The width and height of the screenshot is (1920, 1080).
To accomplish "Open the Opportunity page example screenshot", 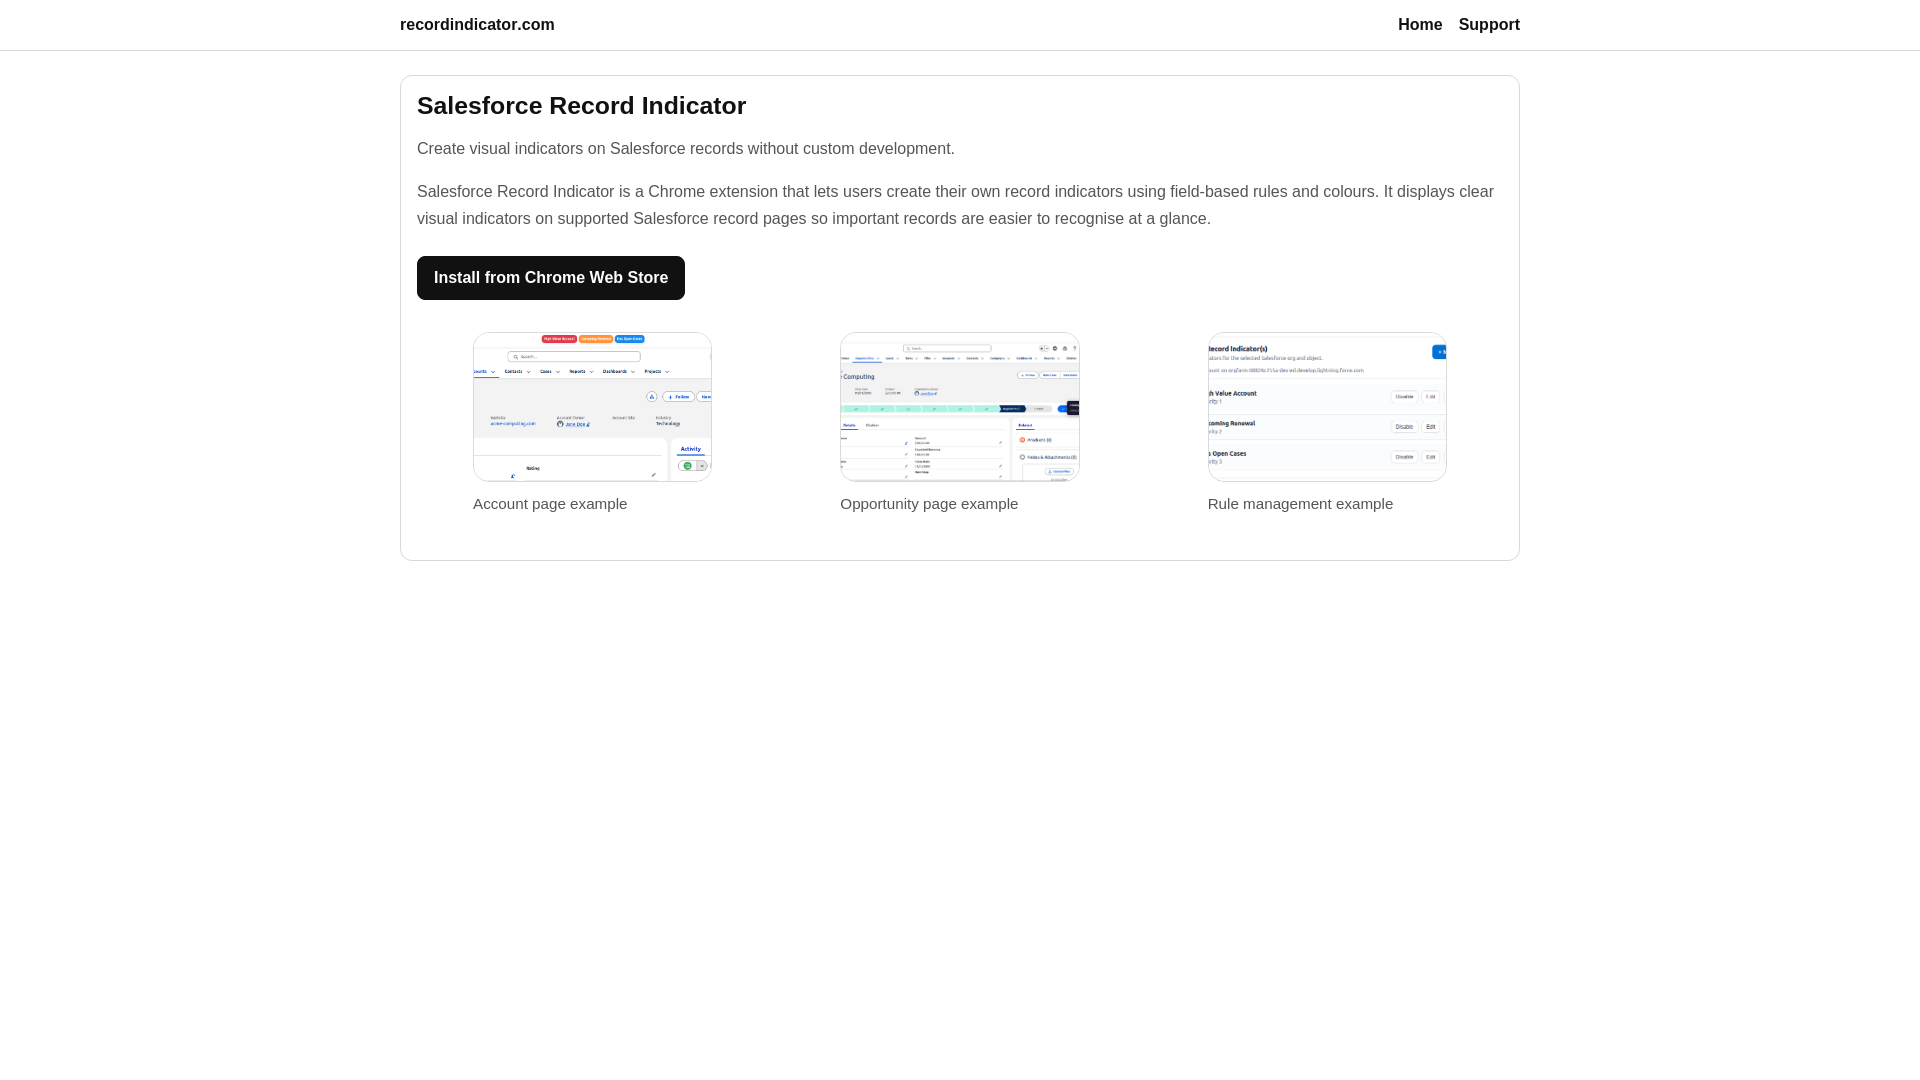I will [960, 407].
